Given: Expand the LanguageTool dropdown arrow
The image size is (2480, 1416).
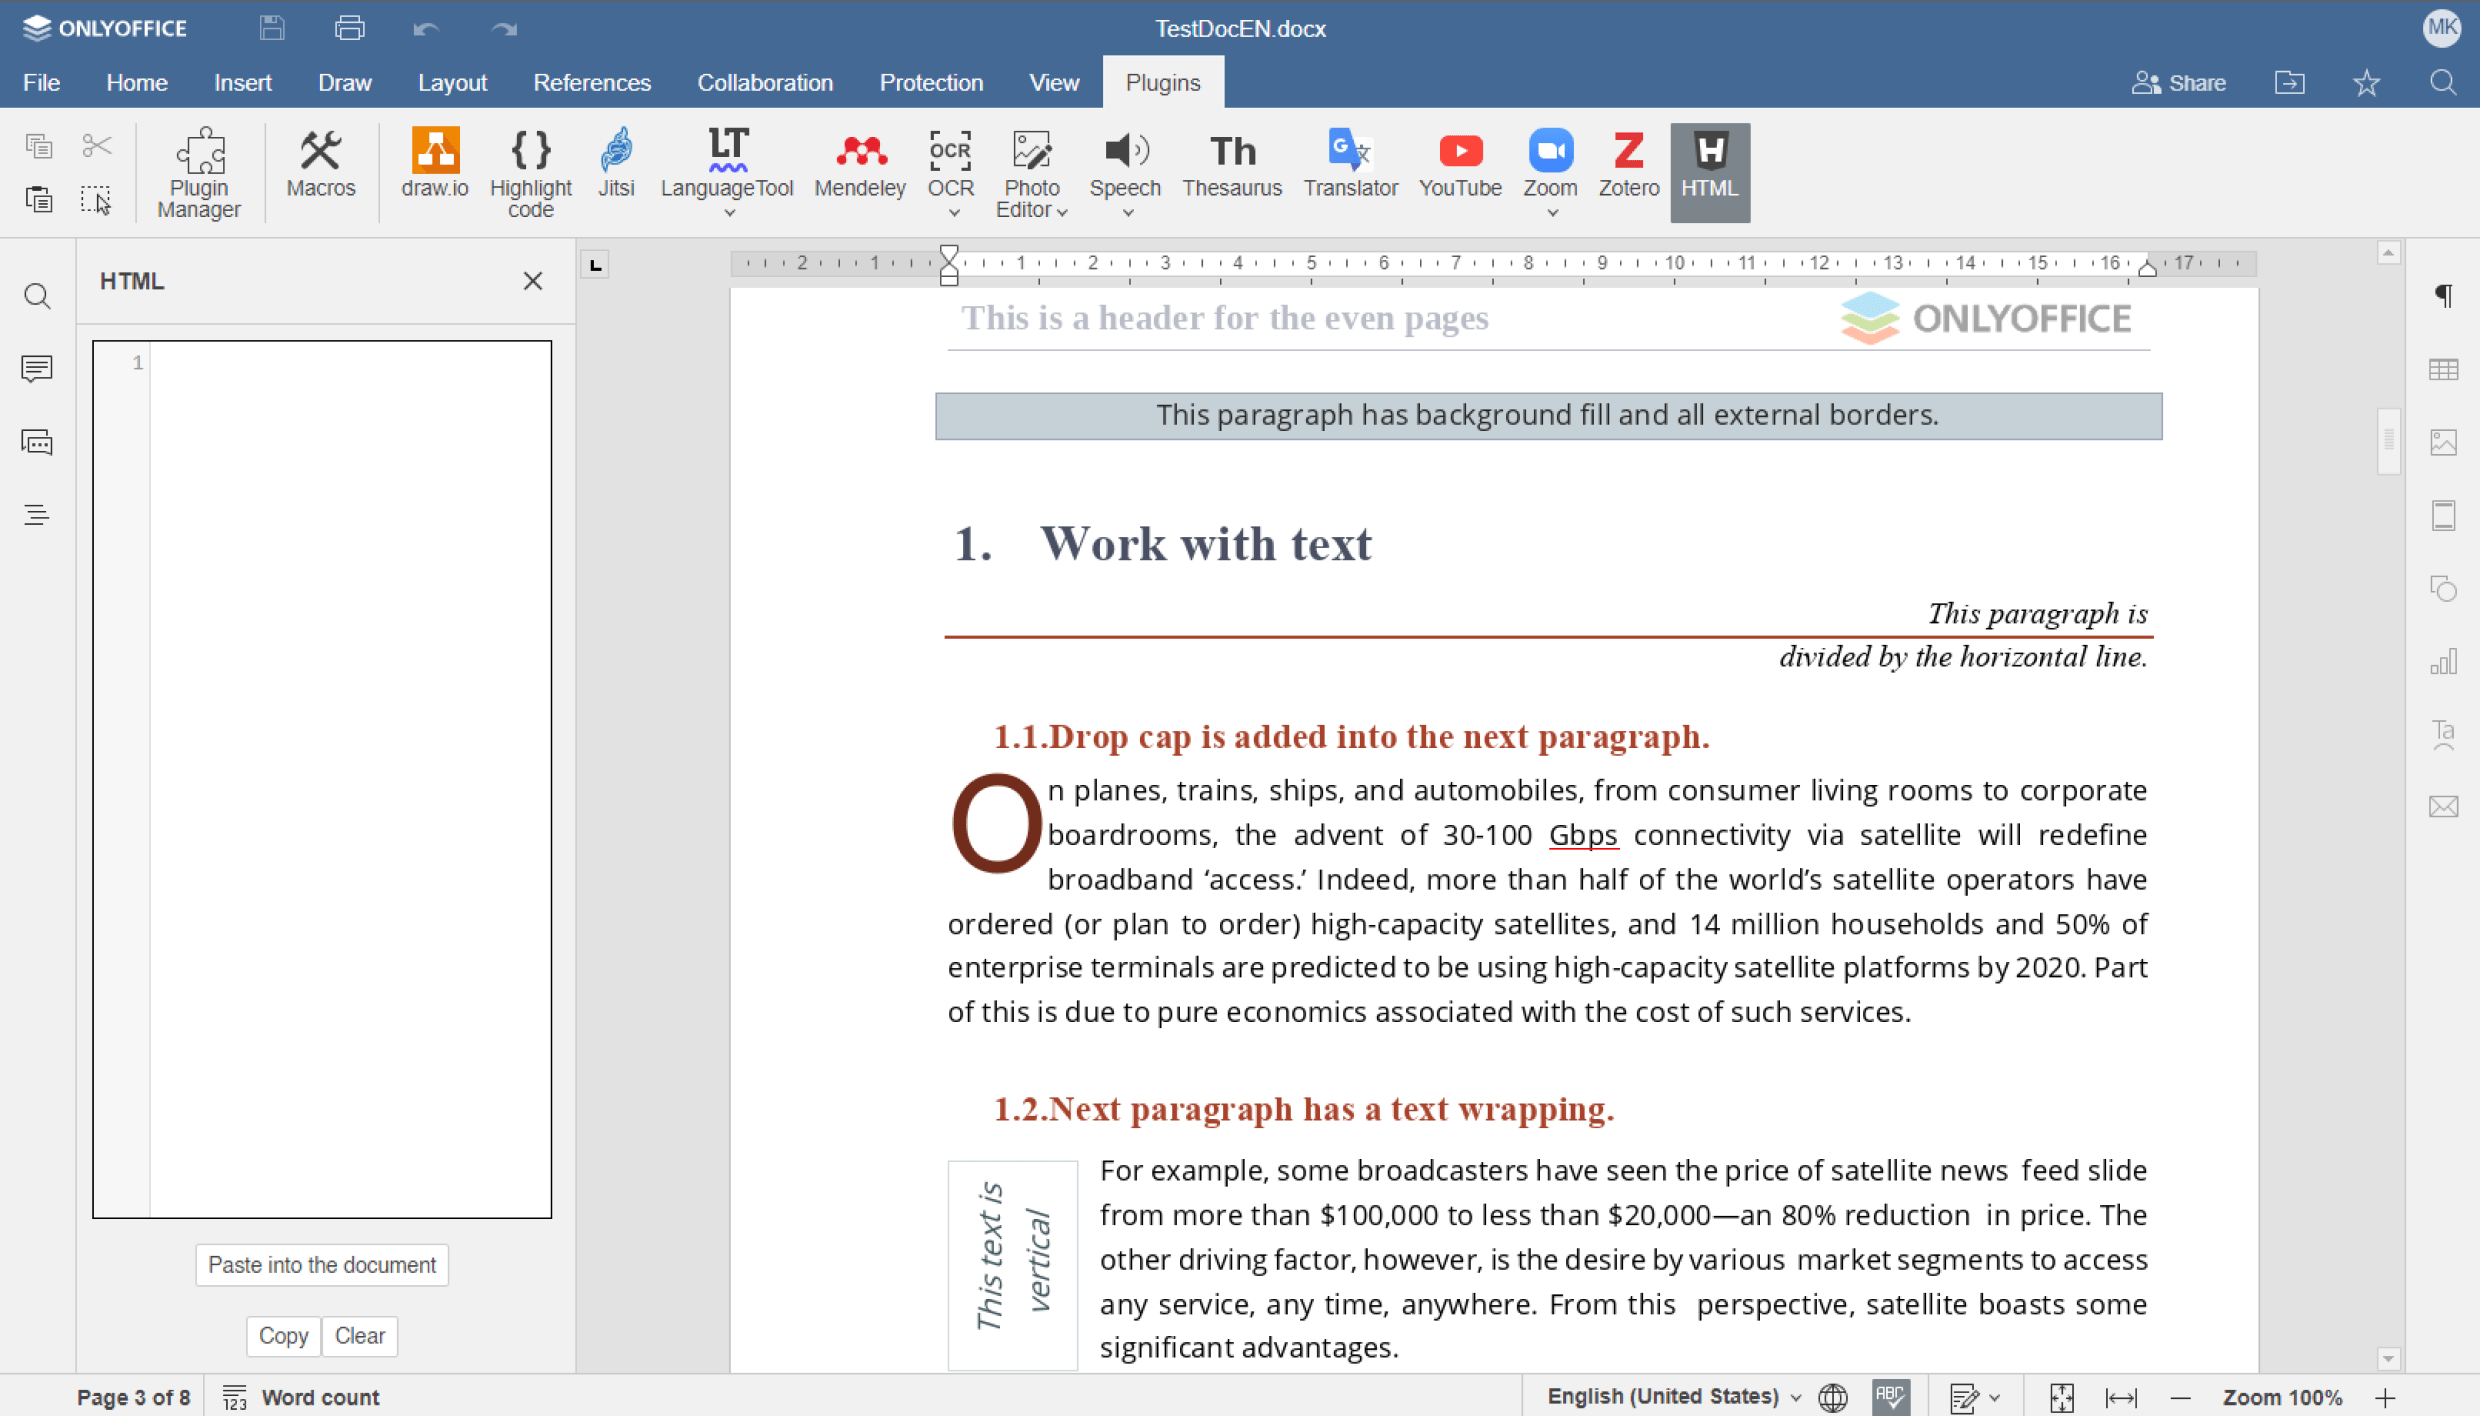Looking at the screenshot, I should click(729, 213).
